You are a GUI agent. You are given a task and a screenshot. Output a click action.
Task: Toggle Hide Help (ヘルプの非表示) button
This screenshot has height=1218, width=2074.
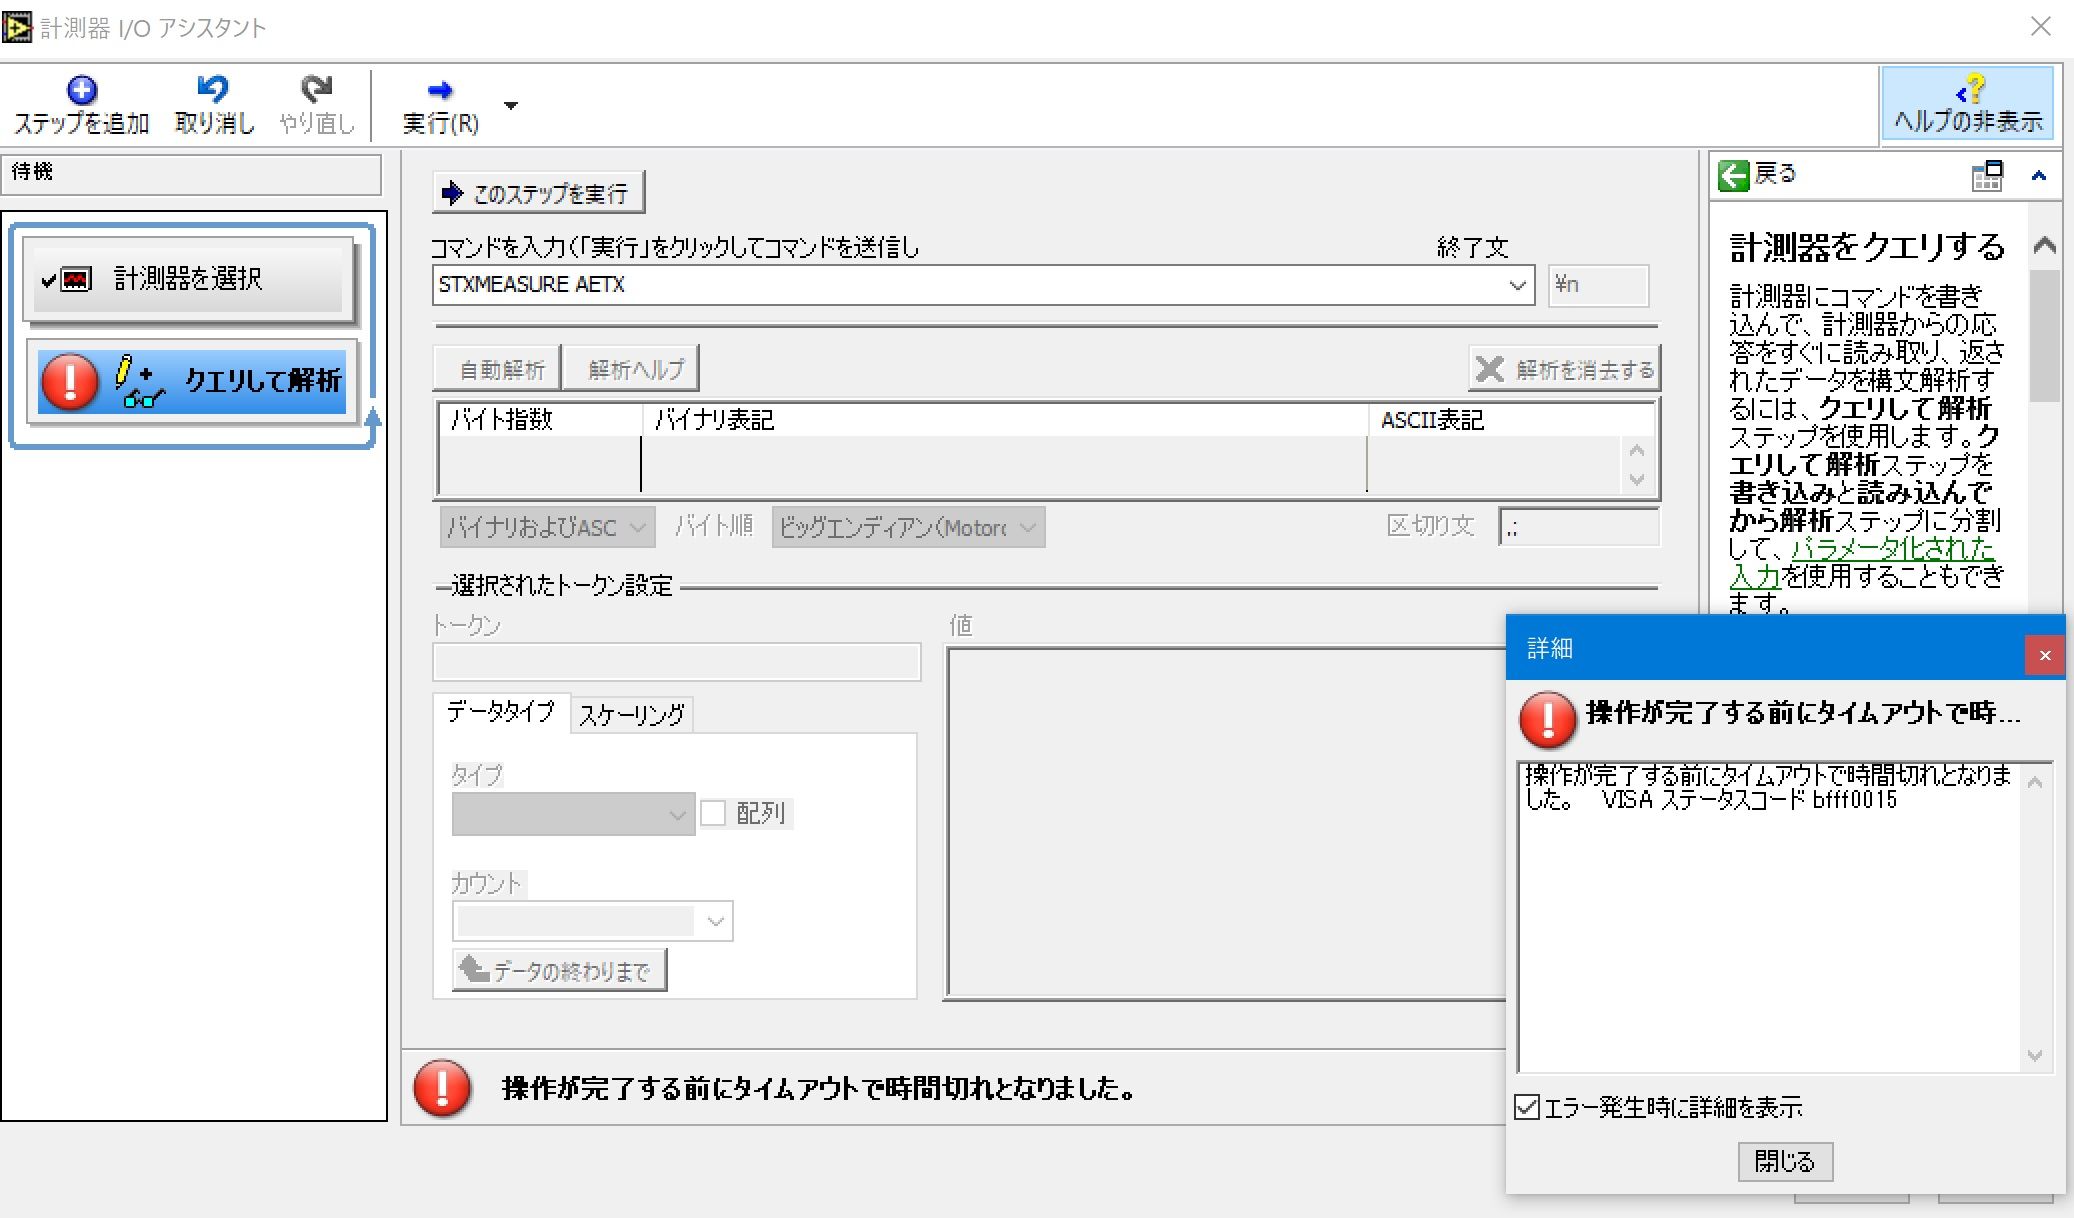pyautogui.click(x=1967, y=104)
